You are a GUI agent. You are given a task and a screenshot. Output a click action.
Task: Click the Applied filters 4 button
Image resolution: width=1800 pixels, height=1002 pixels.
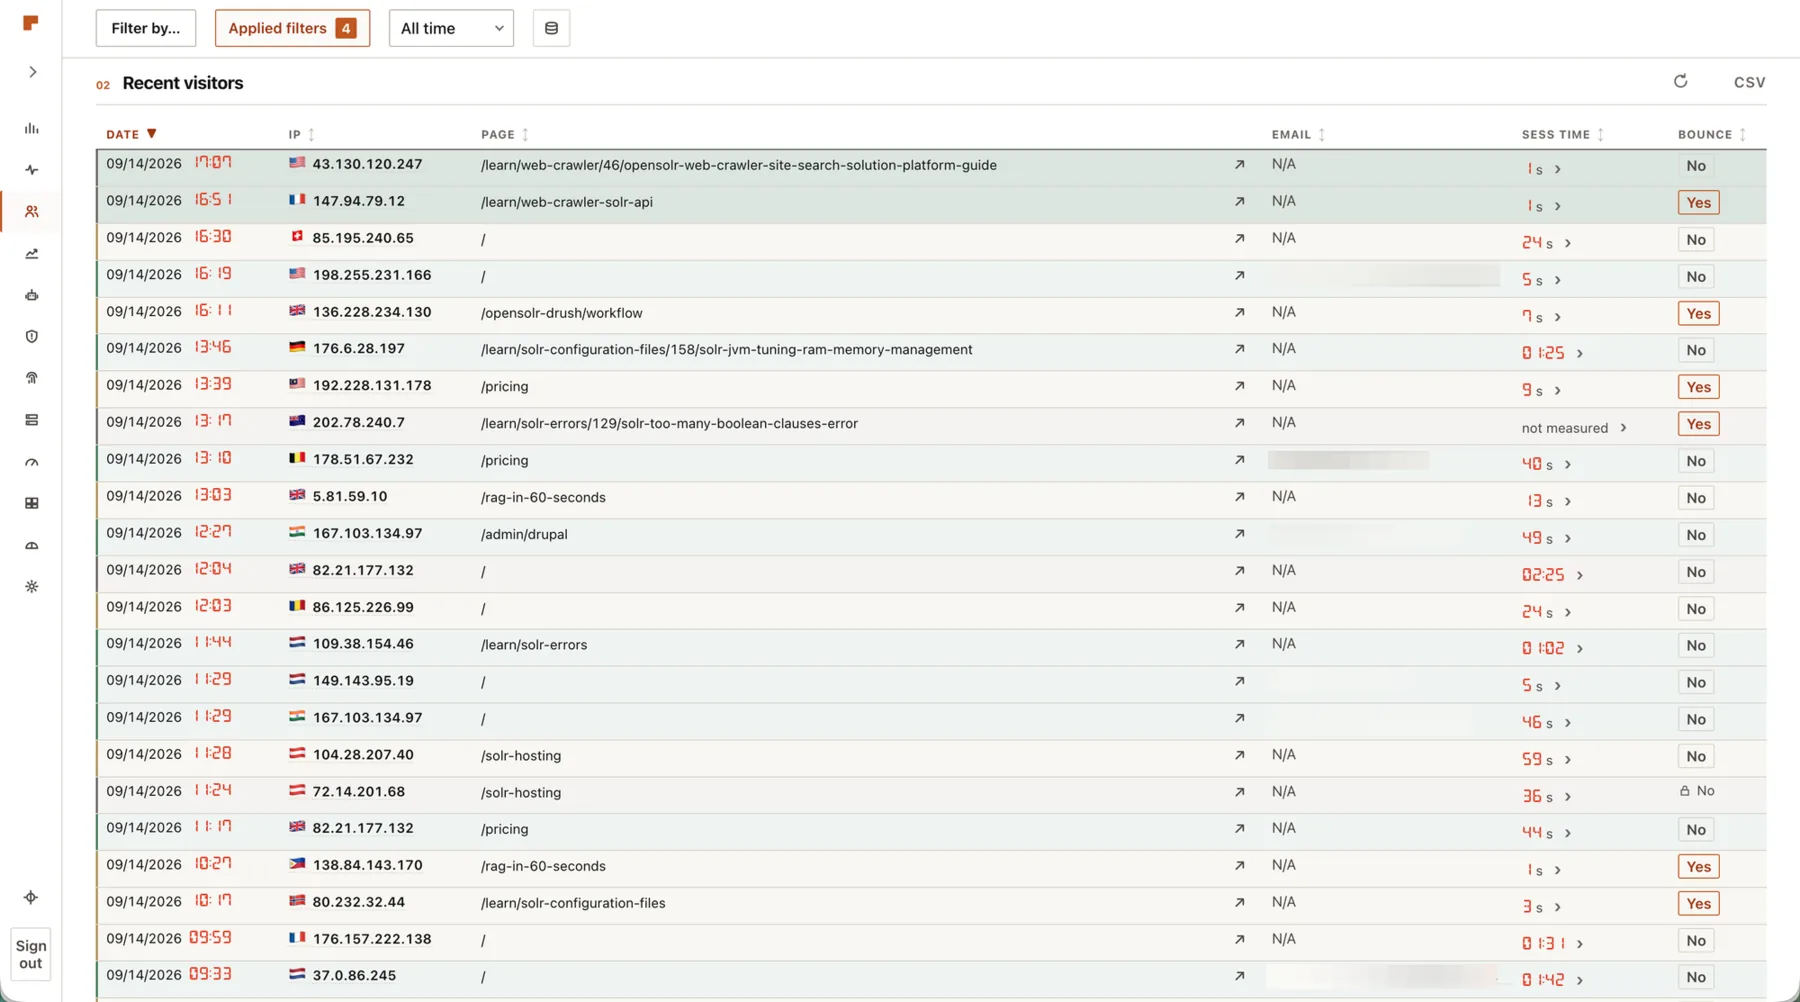[x=292, y=28]
